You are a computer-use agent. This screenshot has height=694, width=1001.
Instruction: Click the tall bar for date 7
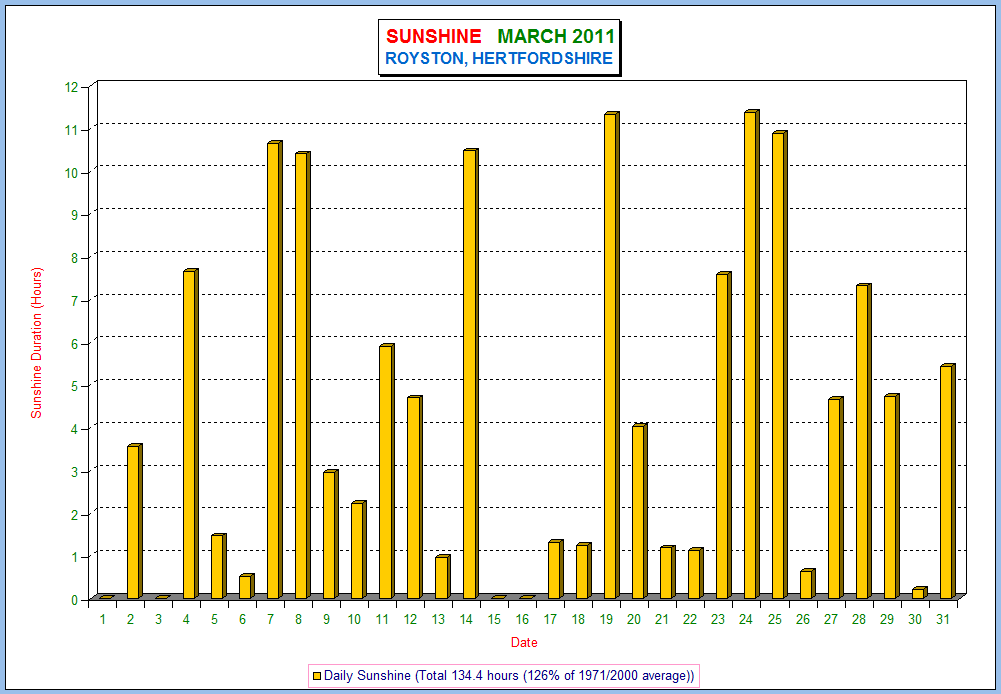[275, 370]
